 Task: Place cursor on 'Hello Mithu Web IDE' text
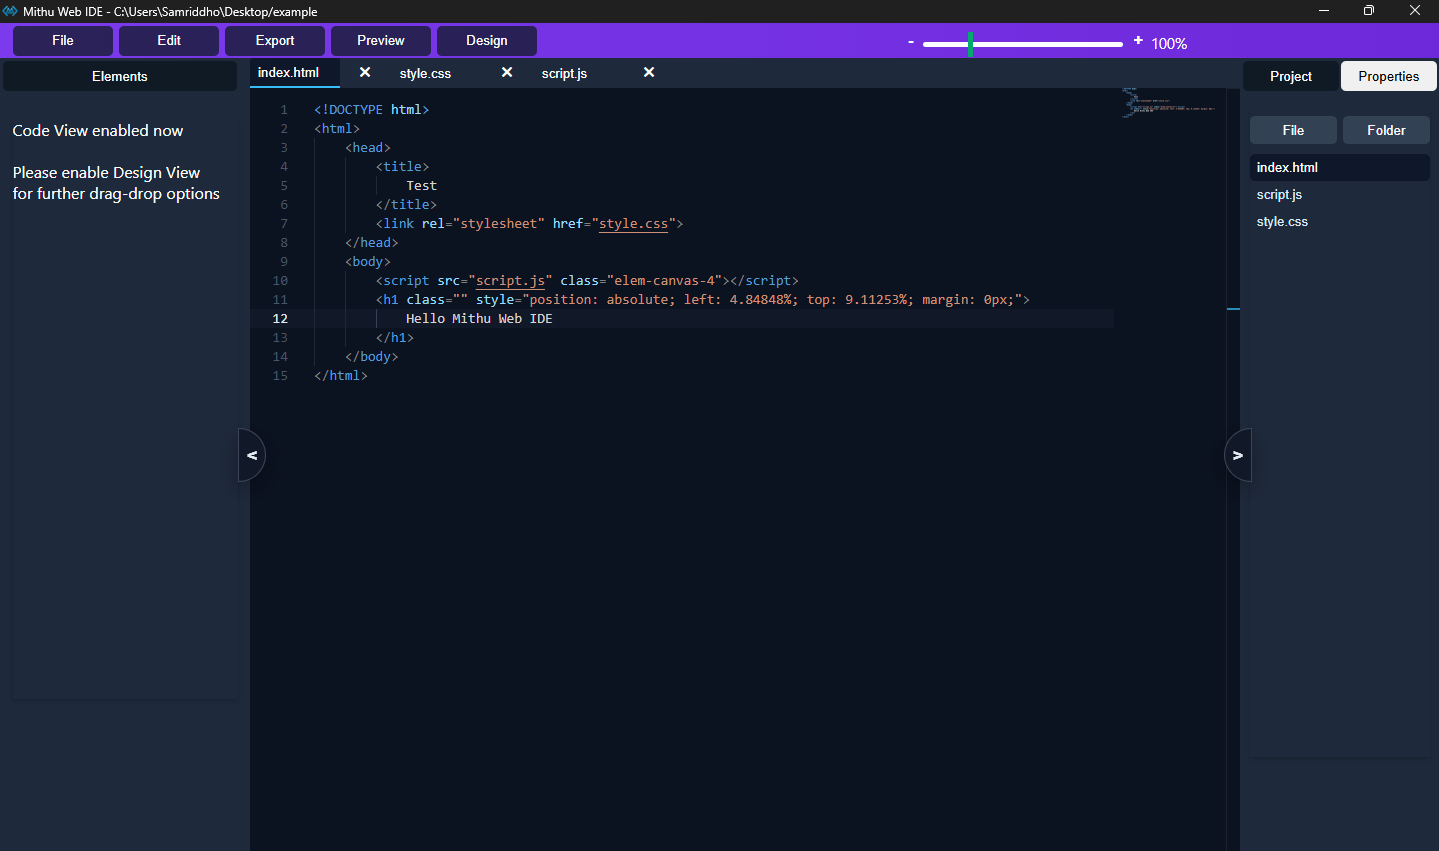[x=479, y=319]
